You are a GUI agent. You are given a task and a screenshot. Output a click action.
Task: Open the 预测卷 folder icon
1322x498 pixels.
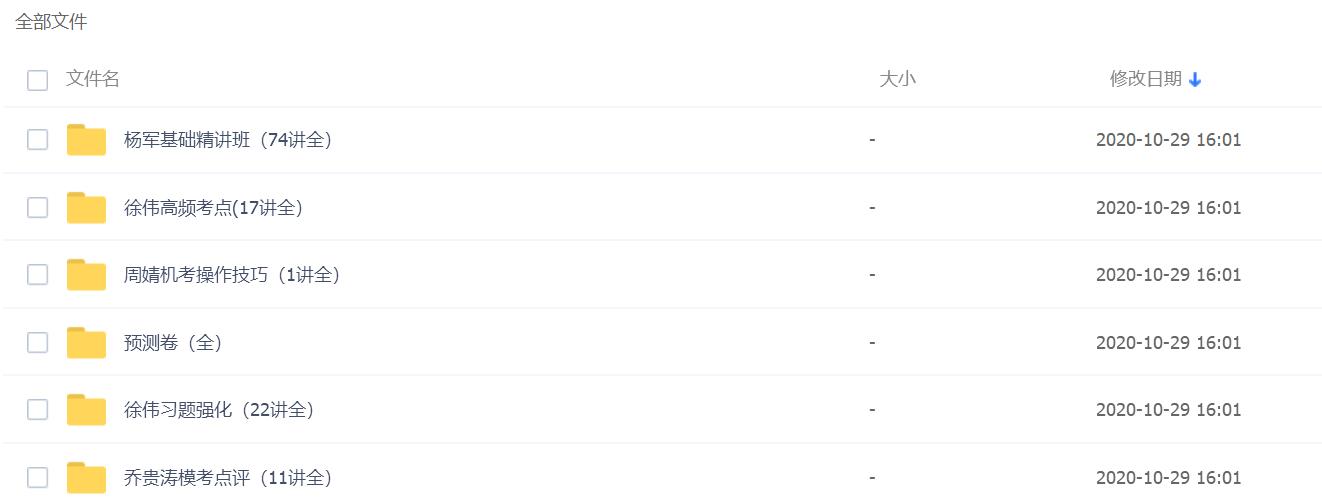pyautogui.click(x=87, y=342)
